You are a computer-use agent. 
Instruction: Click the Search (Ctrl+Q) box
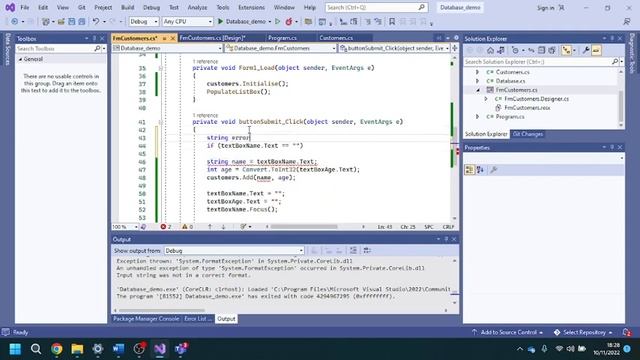[376, 7]
